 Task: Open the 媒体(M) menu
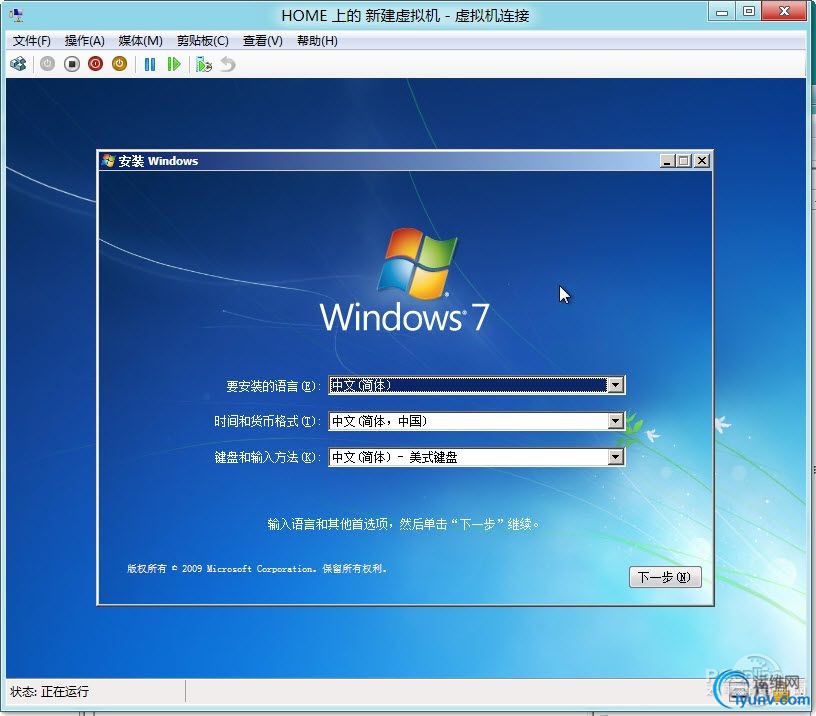141,41
